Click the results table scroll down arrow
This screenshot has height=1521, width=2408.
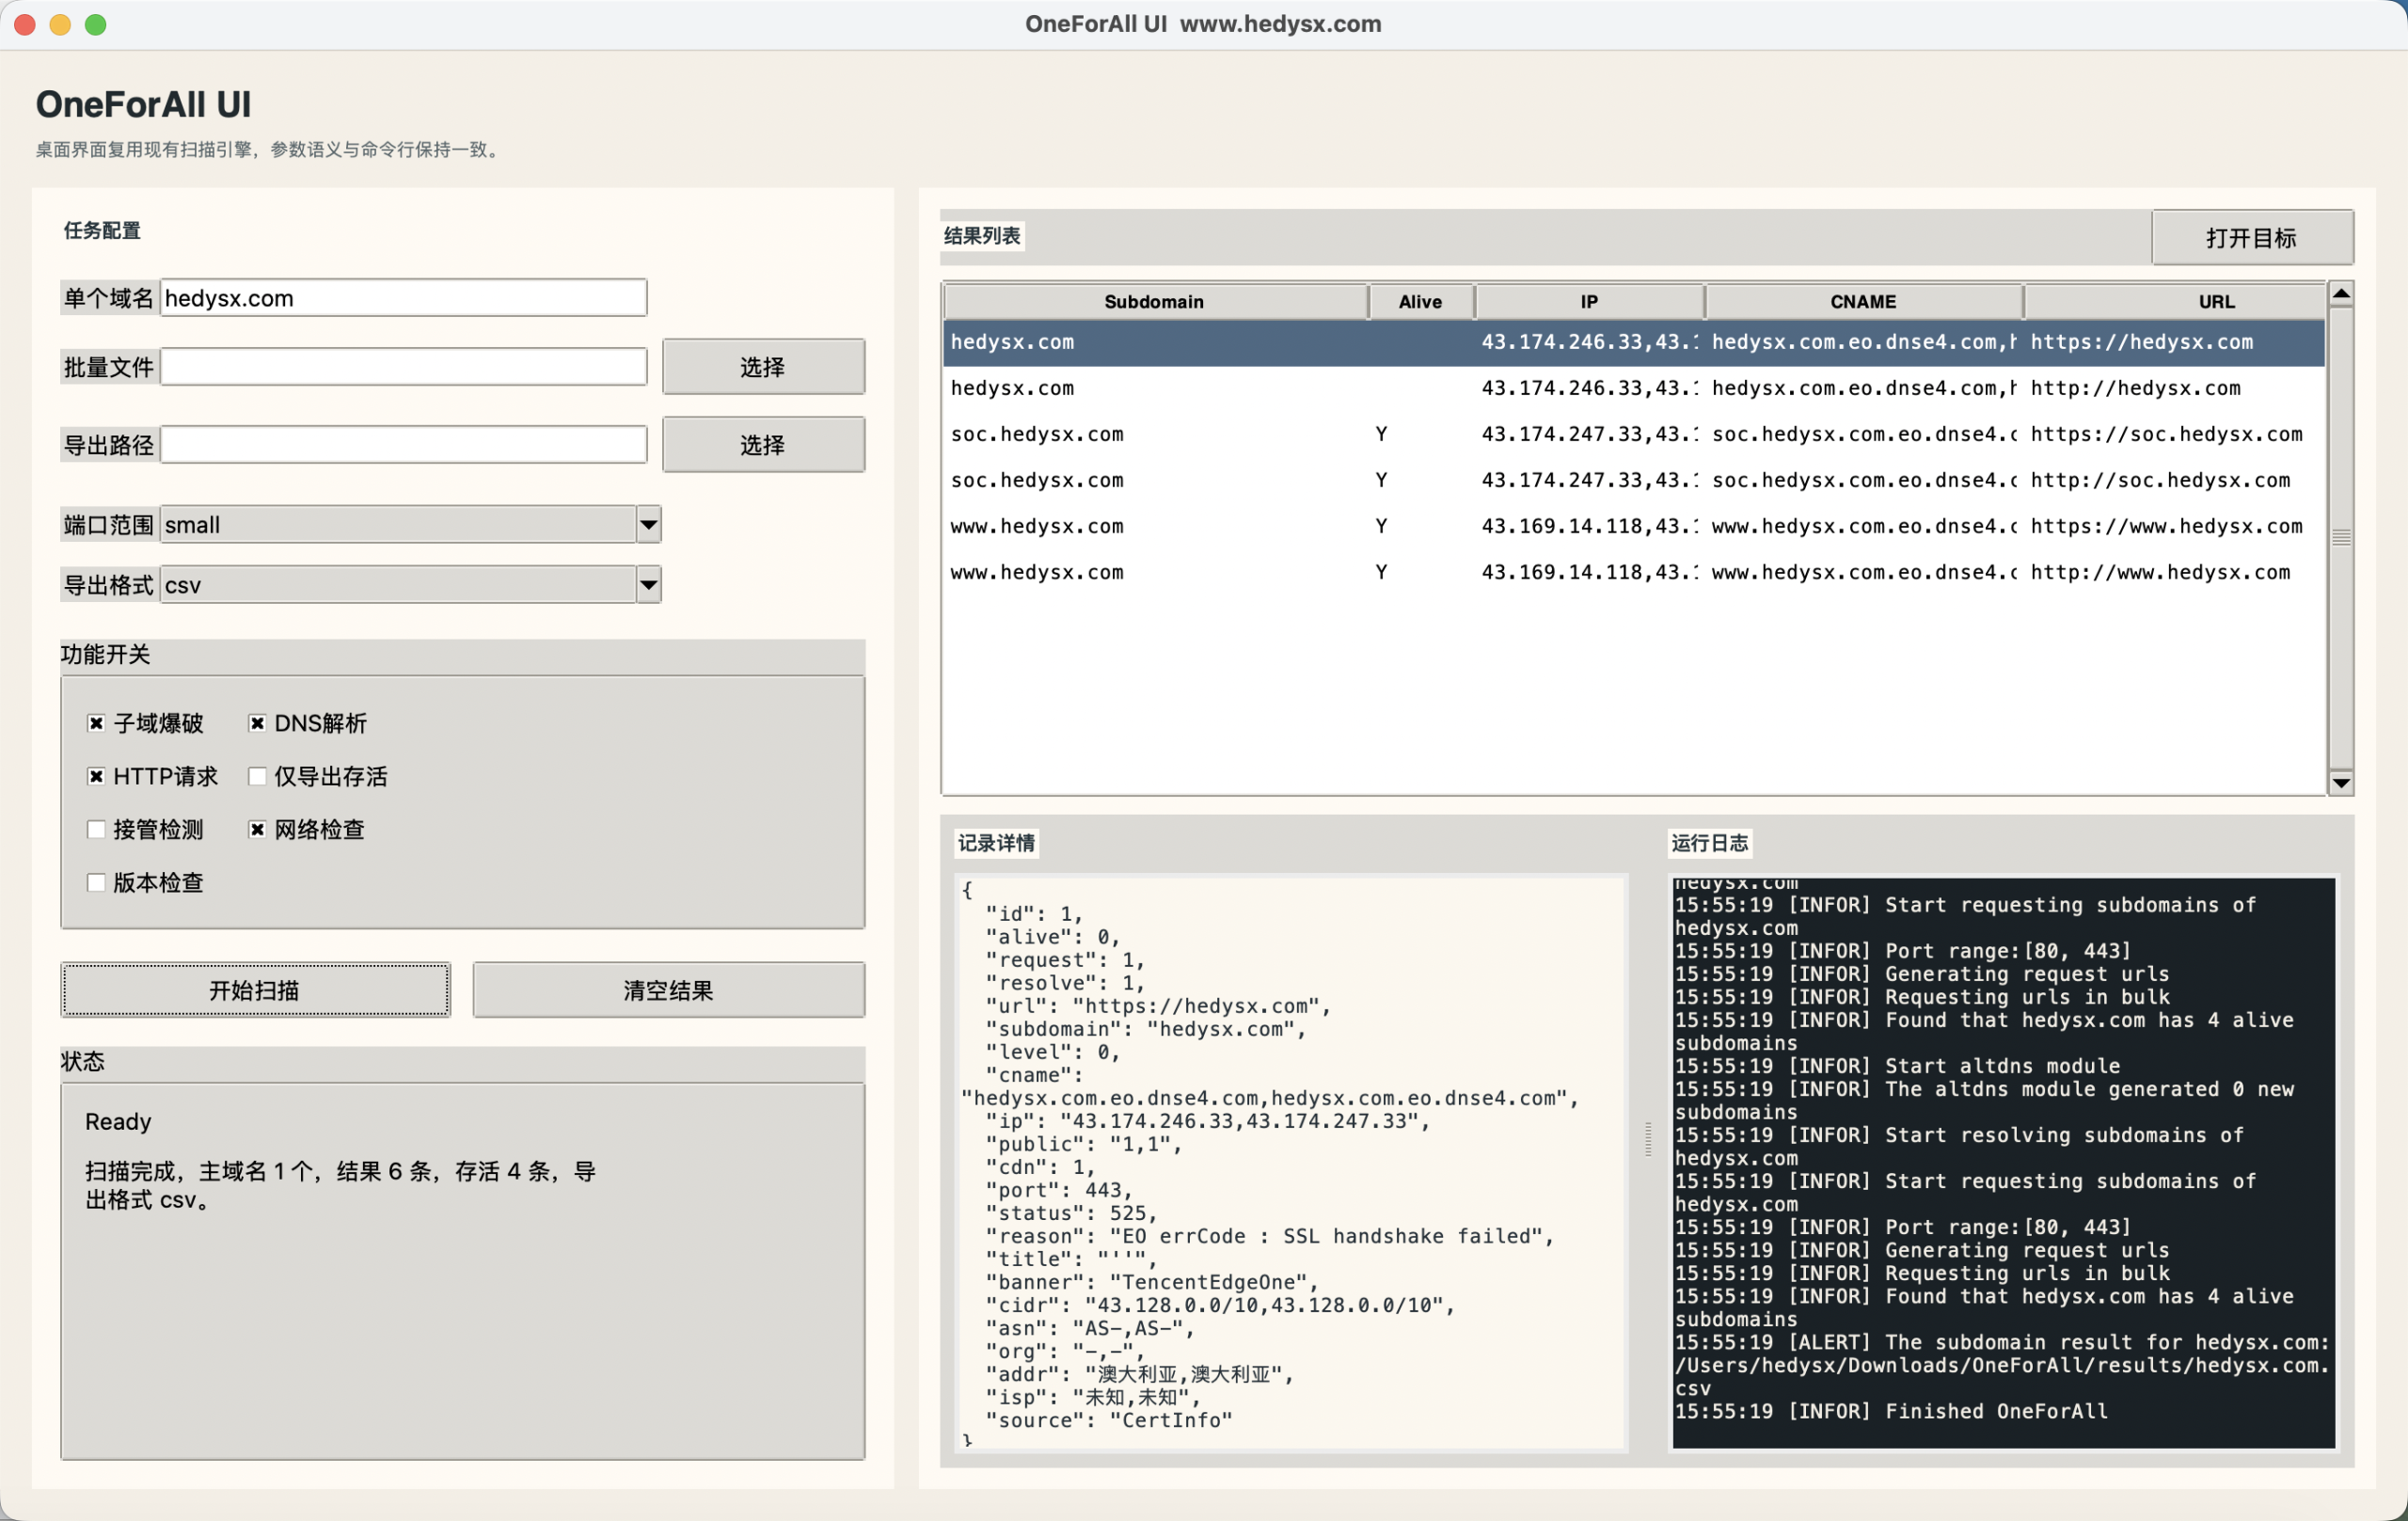click(x=2340, y=782)
